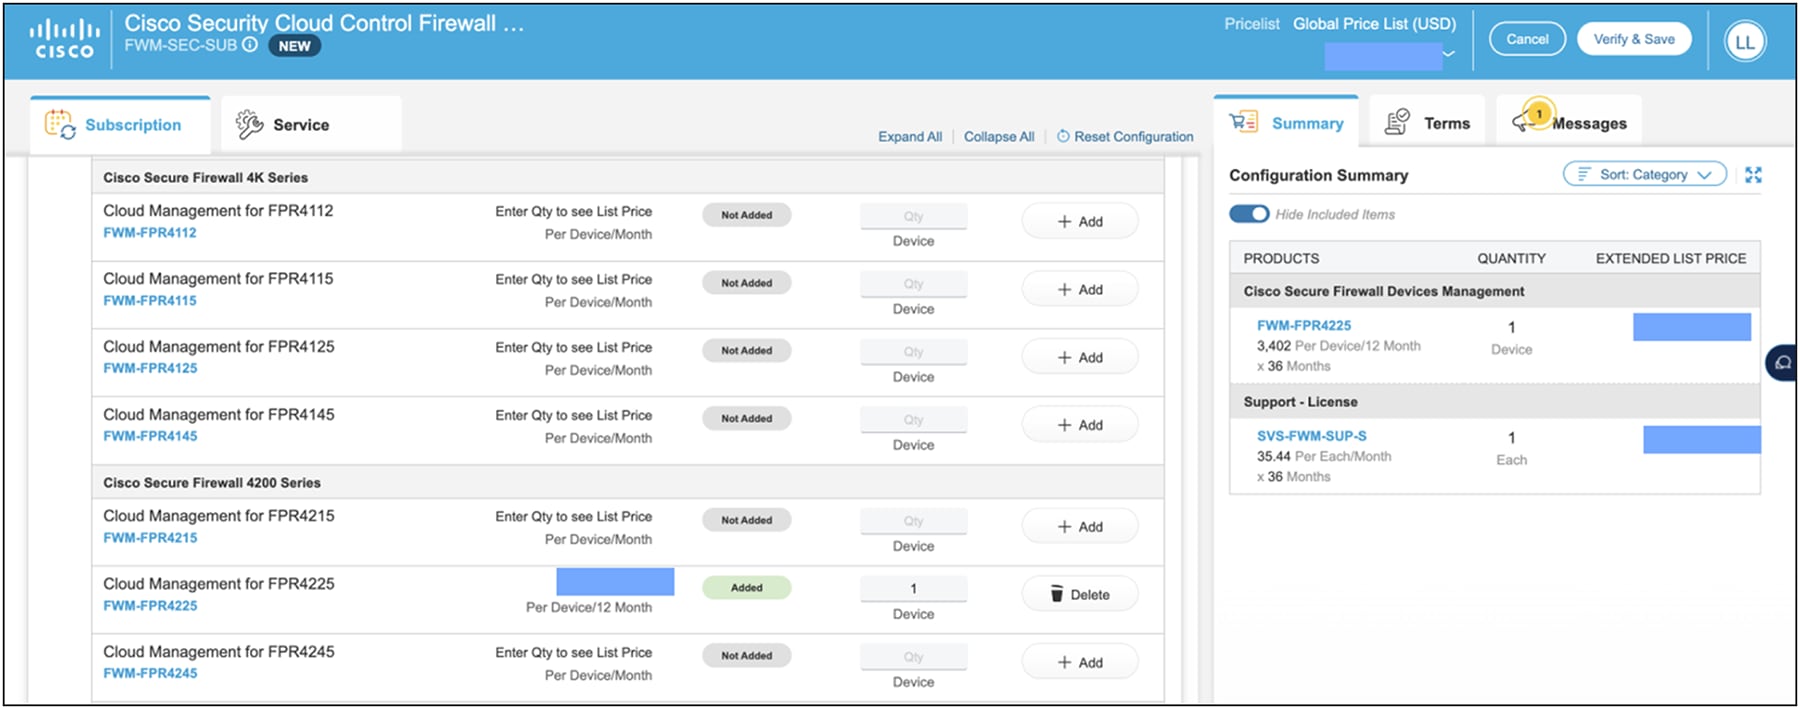Screen dimensions: 1800x709
Task: Click the trash icon for FPR4225
Action: (x=1057, y=594)
